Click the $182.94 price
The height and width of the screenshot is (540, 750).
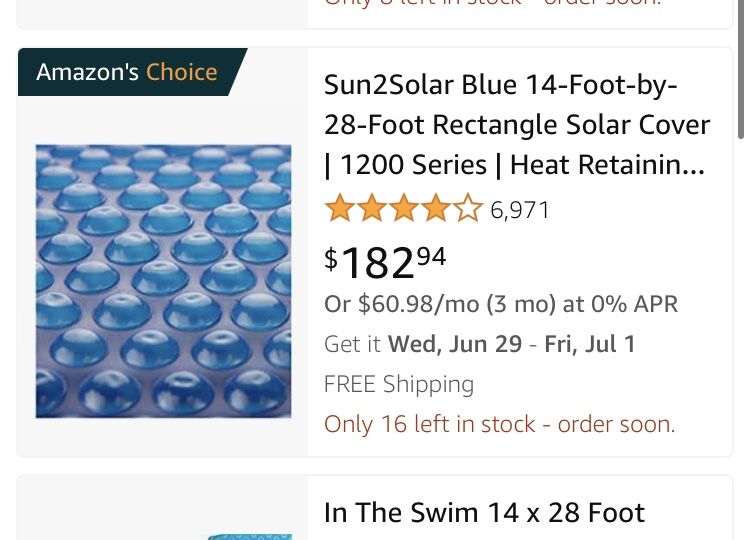pyautogui.click(x=385, y=262)
